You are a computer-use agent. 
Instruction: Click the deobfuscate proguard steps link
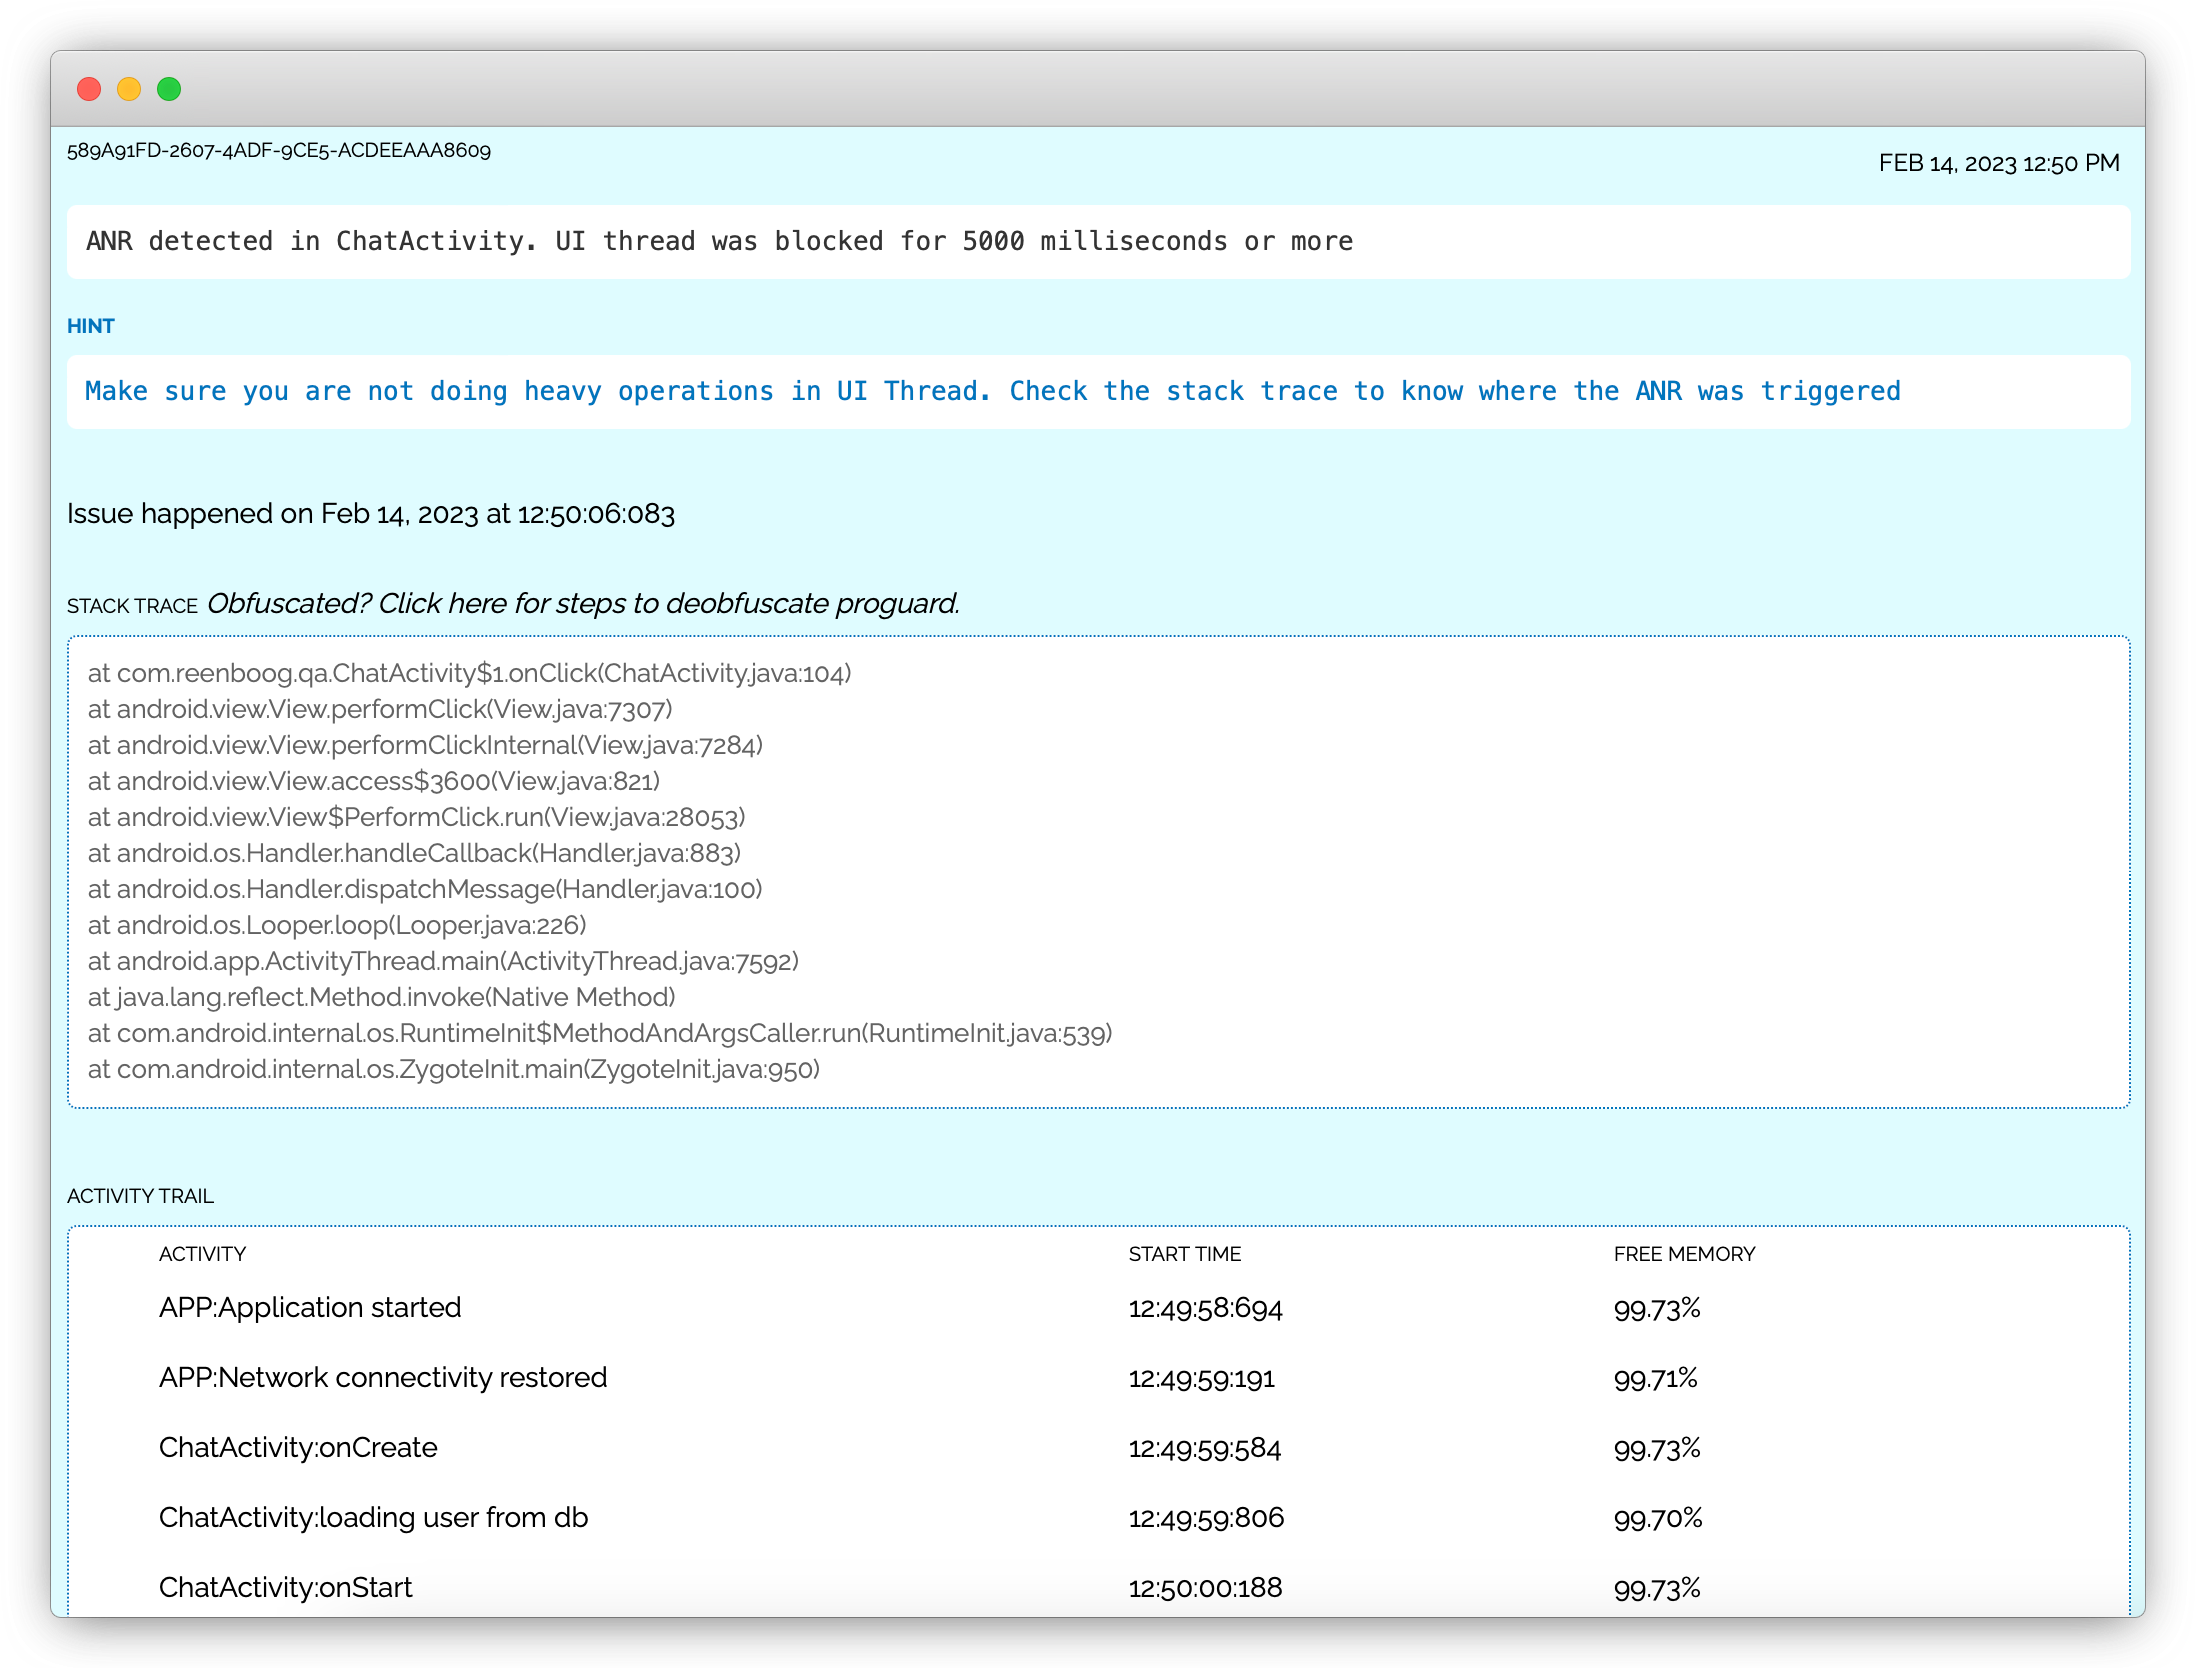tap(582, 604)
